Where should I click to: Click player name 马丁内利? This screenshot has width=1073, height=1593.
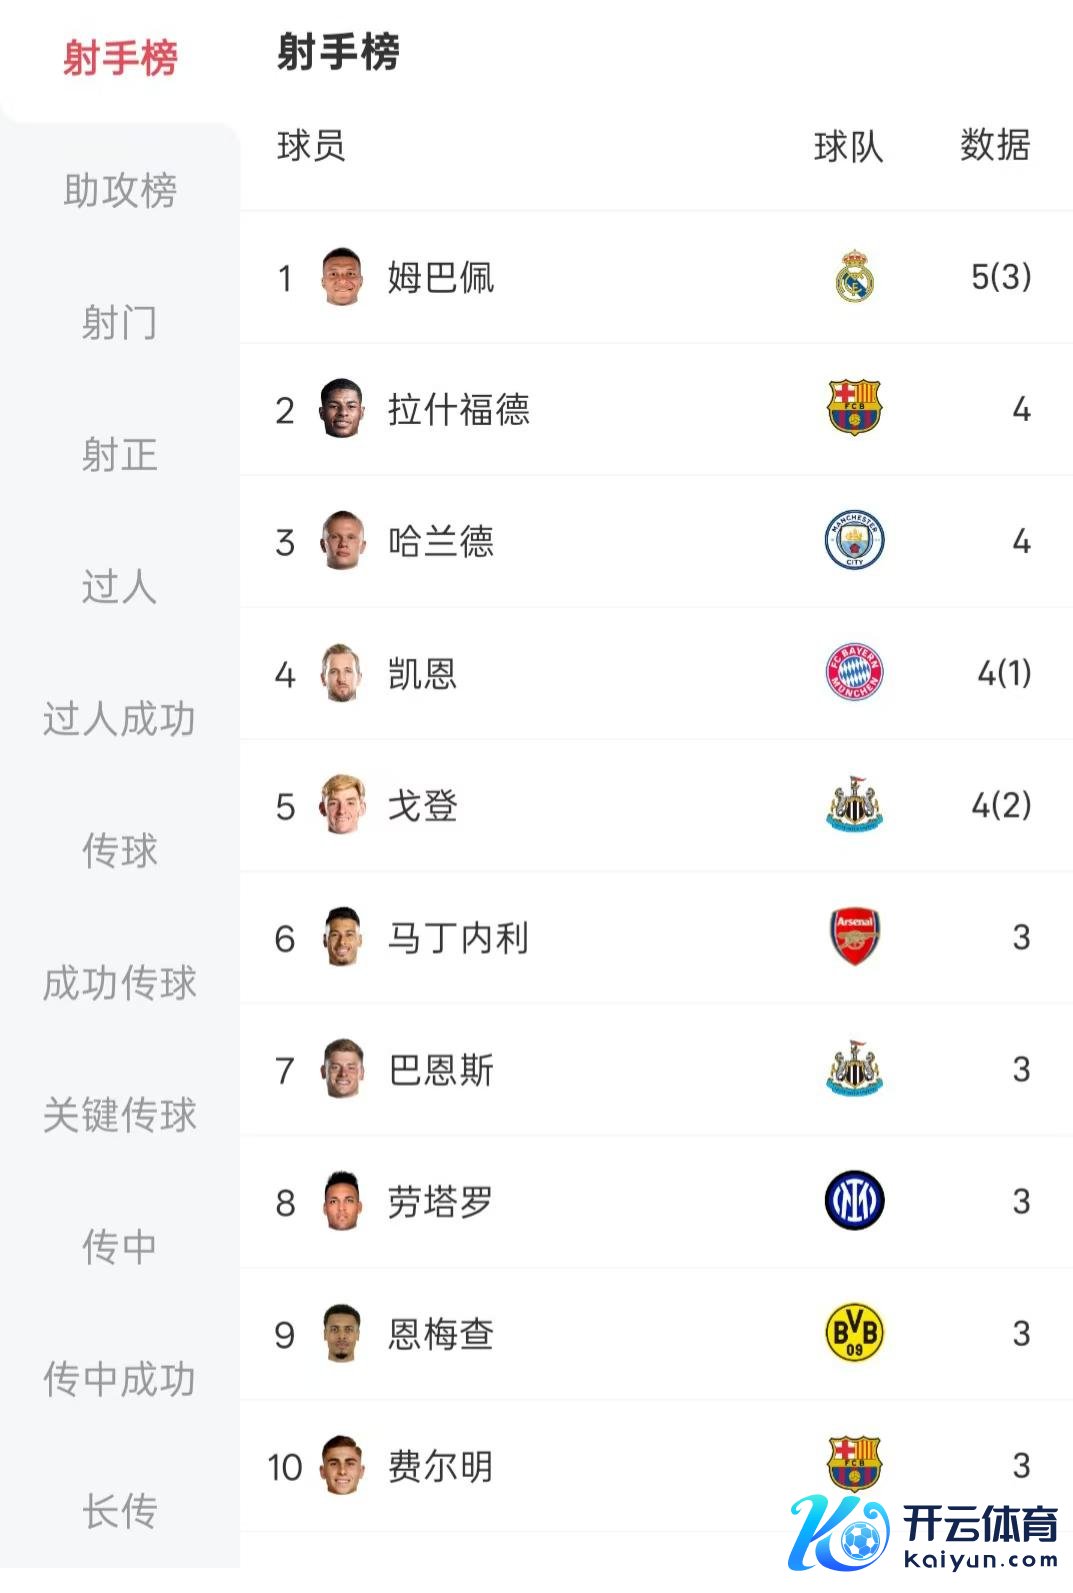459,937
